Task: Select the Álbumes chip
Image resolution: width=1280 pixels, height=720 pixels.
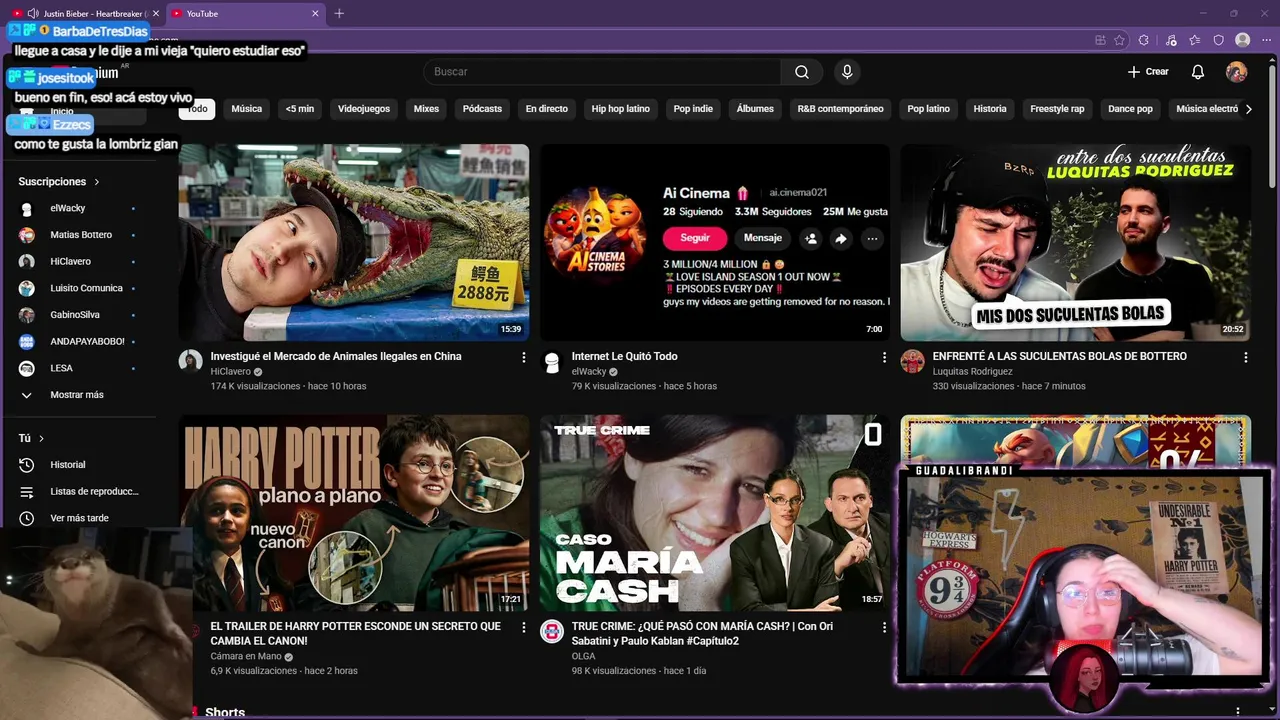Action: pos(755,109)
